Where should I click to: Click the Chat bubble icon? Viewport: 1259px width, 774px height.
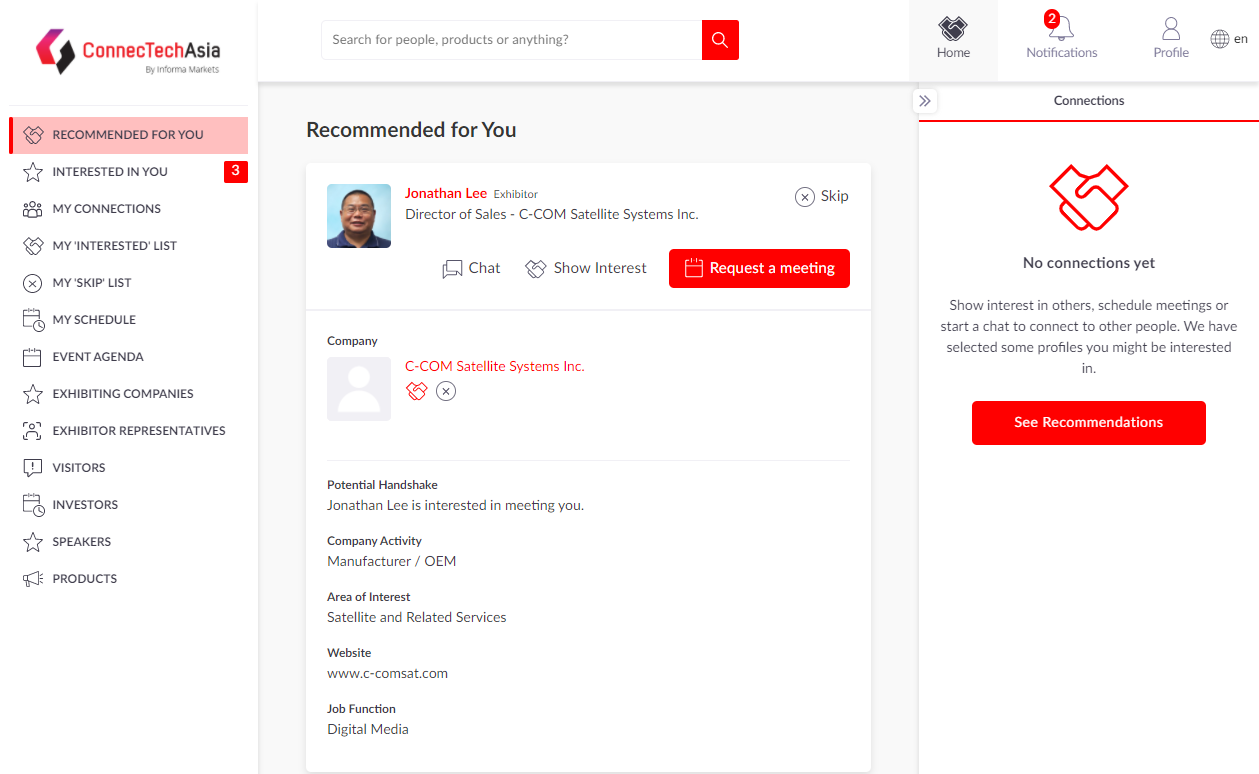[x=452, y=269]
